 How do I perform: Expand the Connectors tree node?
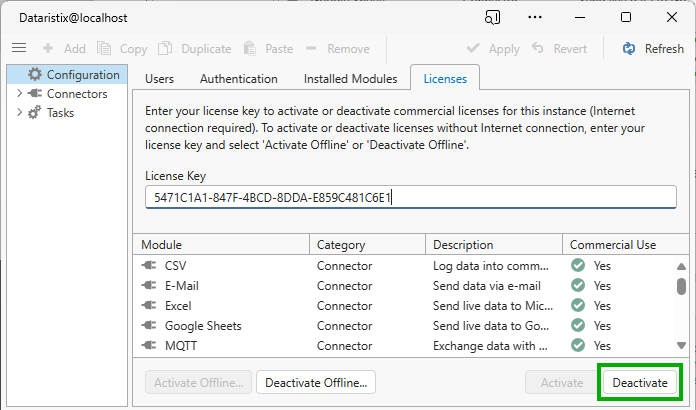[x=19, y=93]
